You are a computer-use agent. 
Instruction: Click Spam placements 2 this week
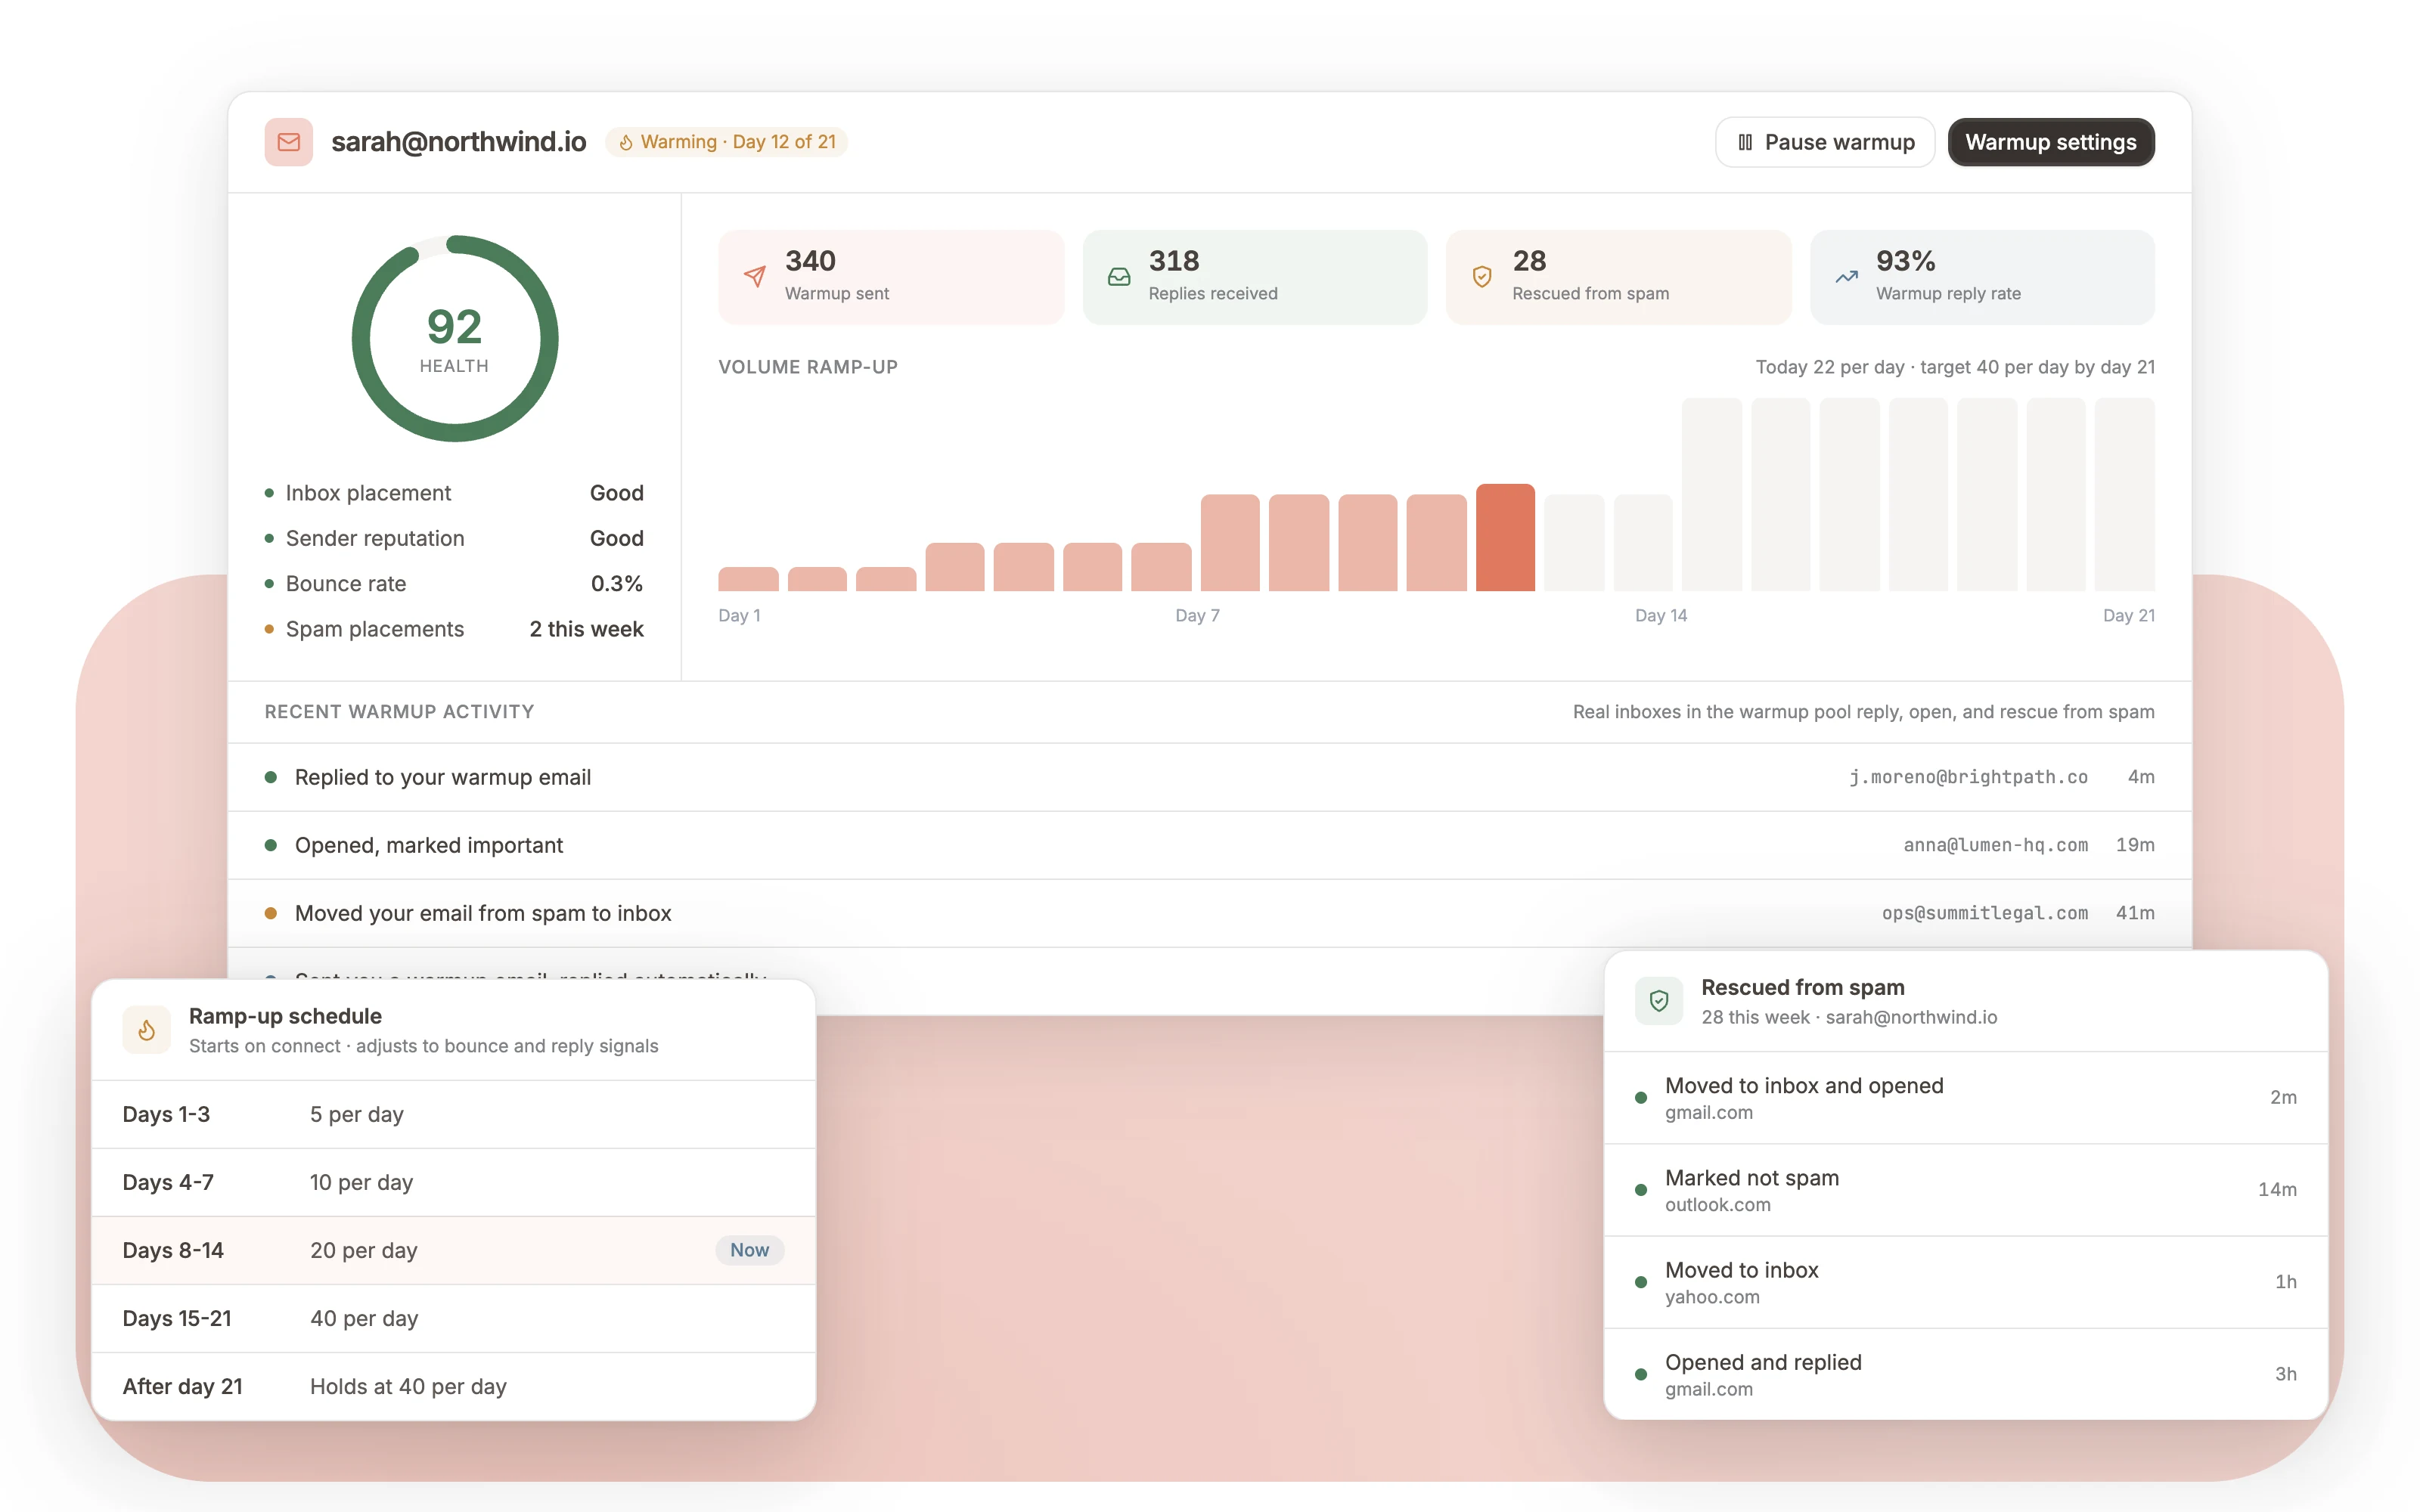pos(454,629)
